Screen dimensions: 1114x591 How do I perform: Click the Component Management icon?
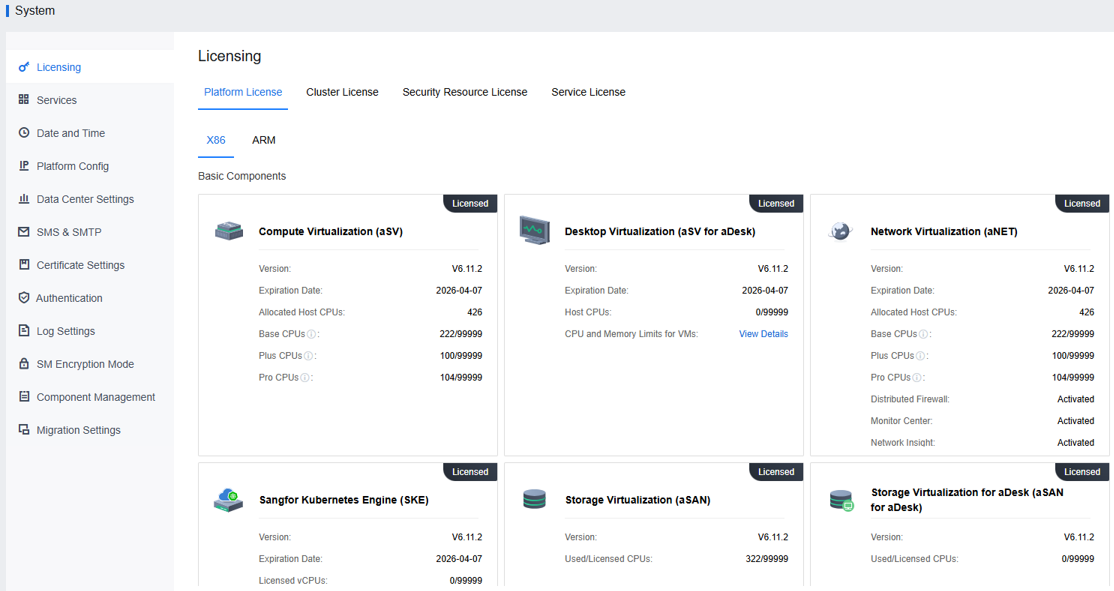(x=24, y=396)
